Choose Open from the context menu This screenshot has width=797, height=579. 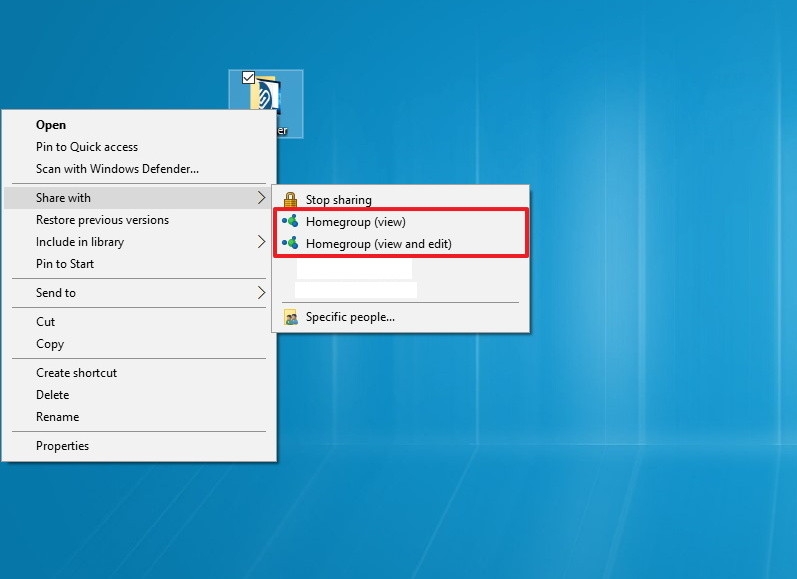tap(140, 125)
